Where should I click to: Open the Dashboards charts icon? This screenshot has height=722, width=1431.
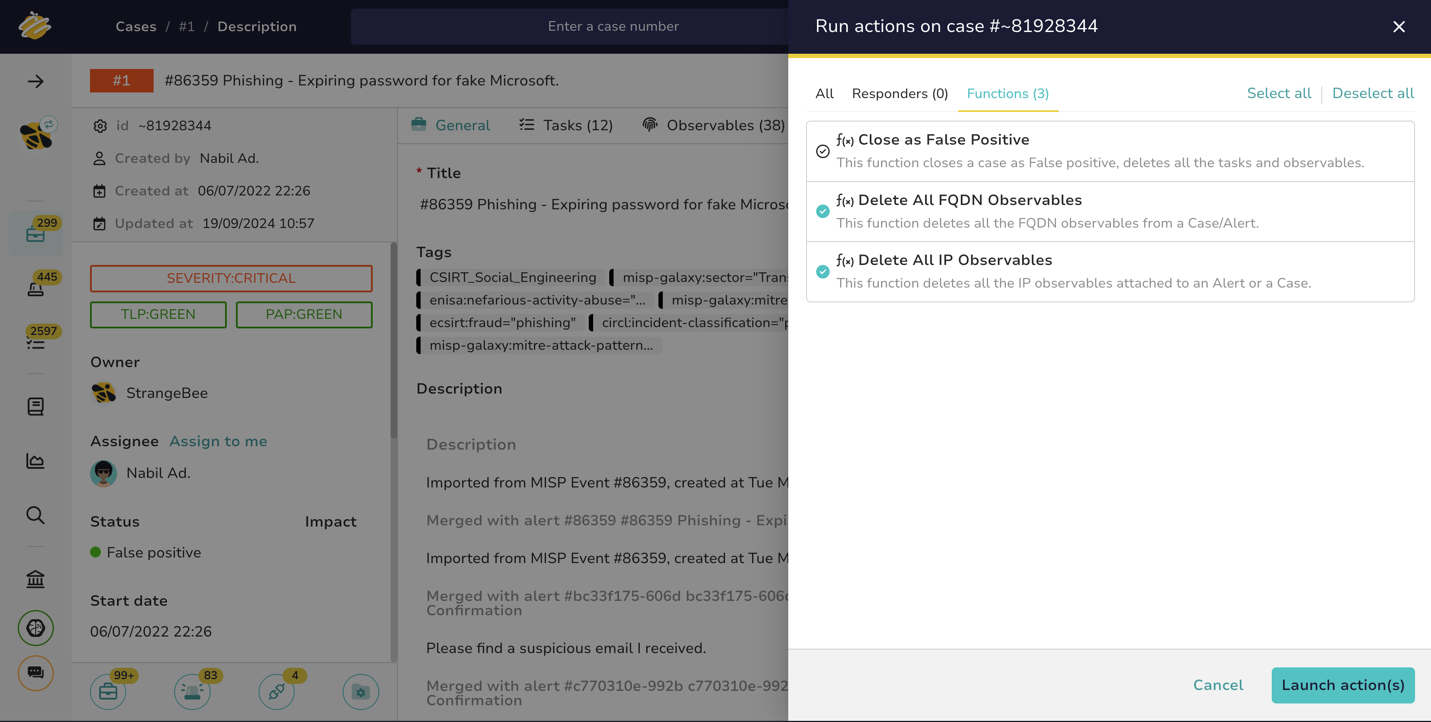coord(35,460)
